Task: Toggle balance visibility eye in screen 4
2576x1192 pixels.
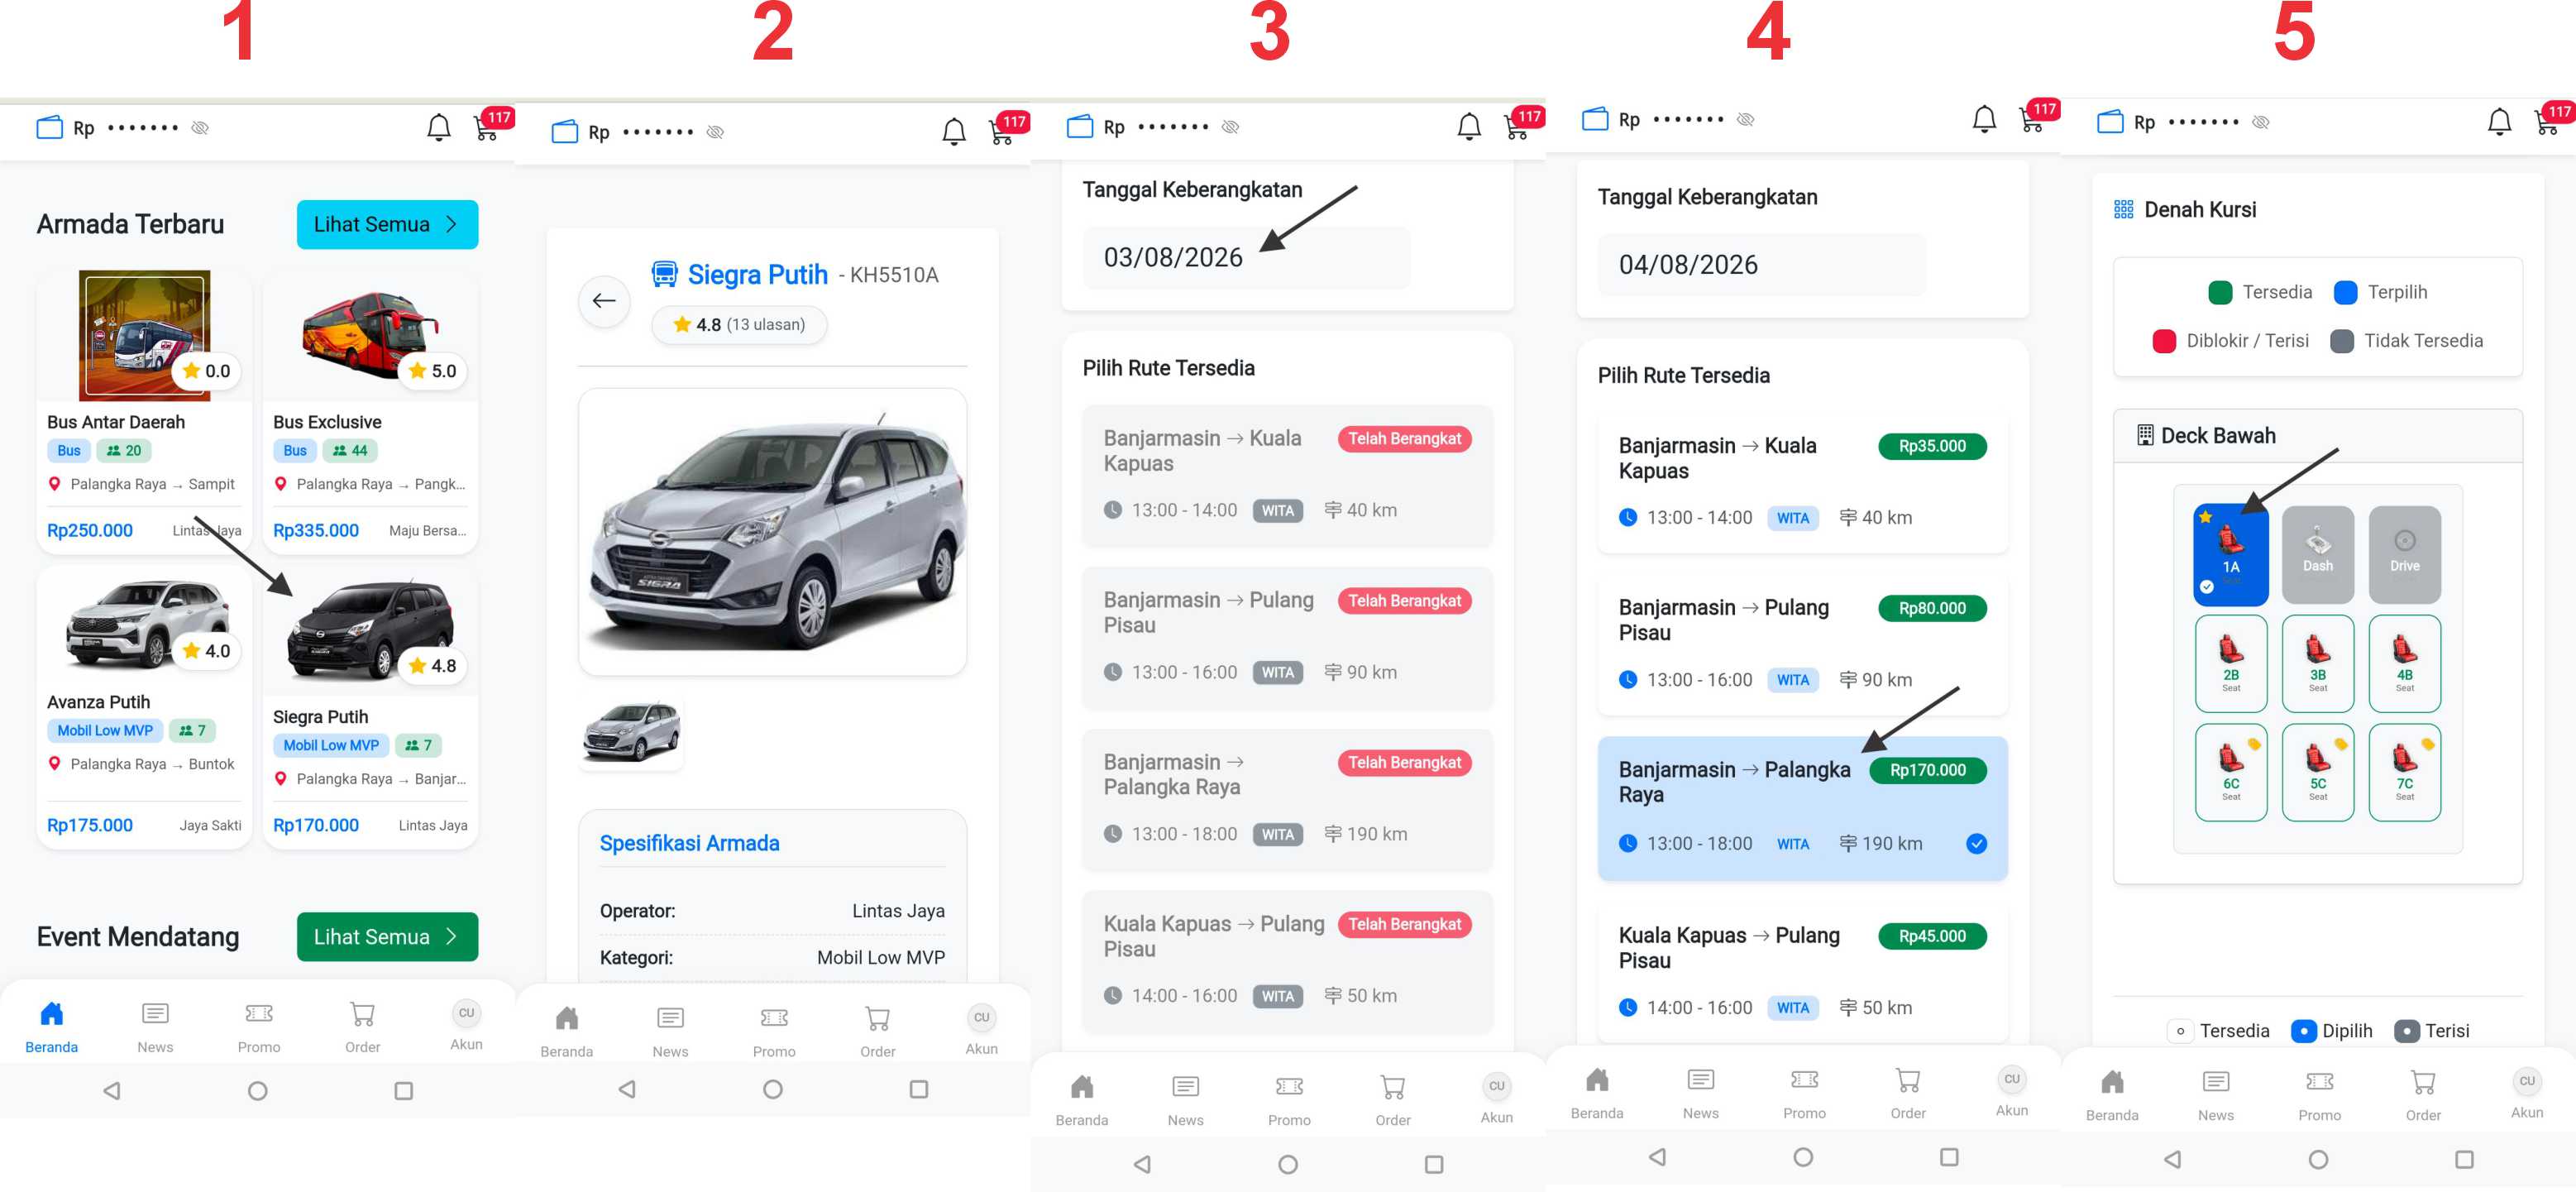Action: click(x=1745, y=120)
